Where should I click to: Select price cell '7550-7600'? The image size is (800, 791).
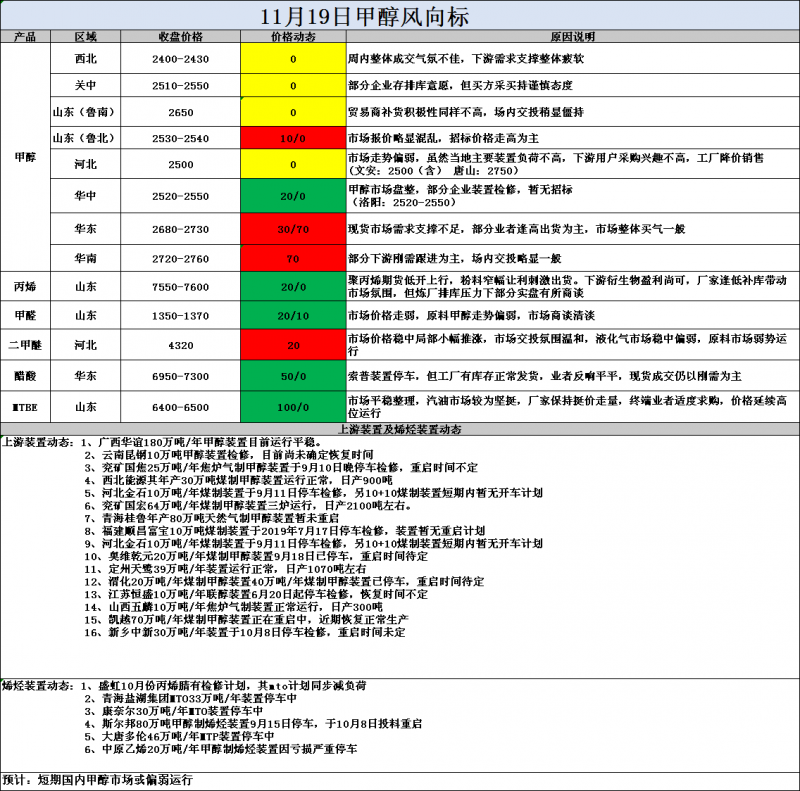click(x=181, y=286)
